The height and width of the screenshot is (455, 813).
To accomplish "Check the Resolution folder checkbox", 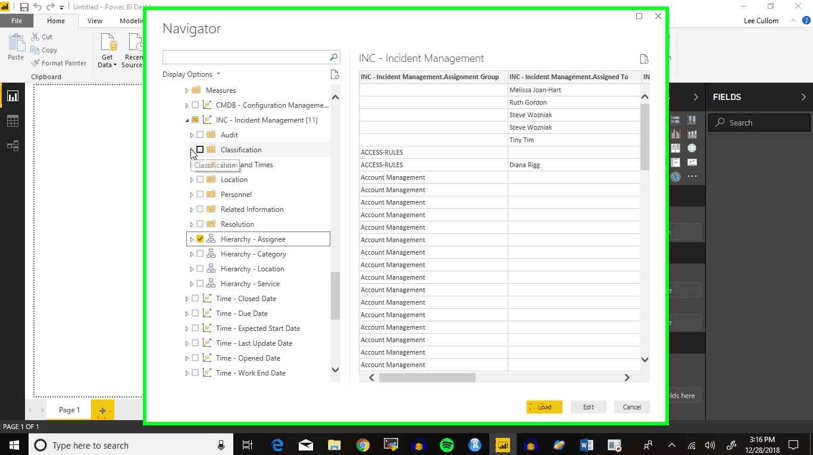I will (200, 224).
